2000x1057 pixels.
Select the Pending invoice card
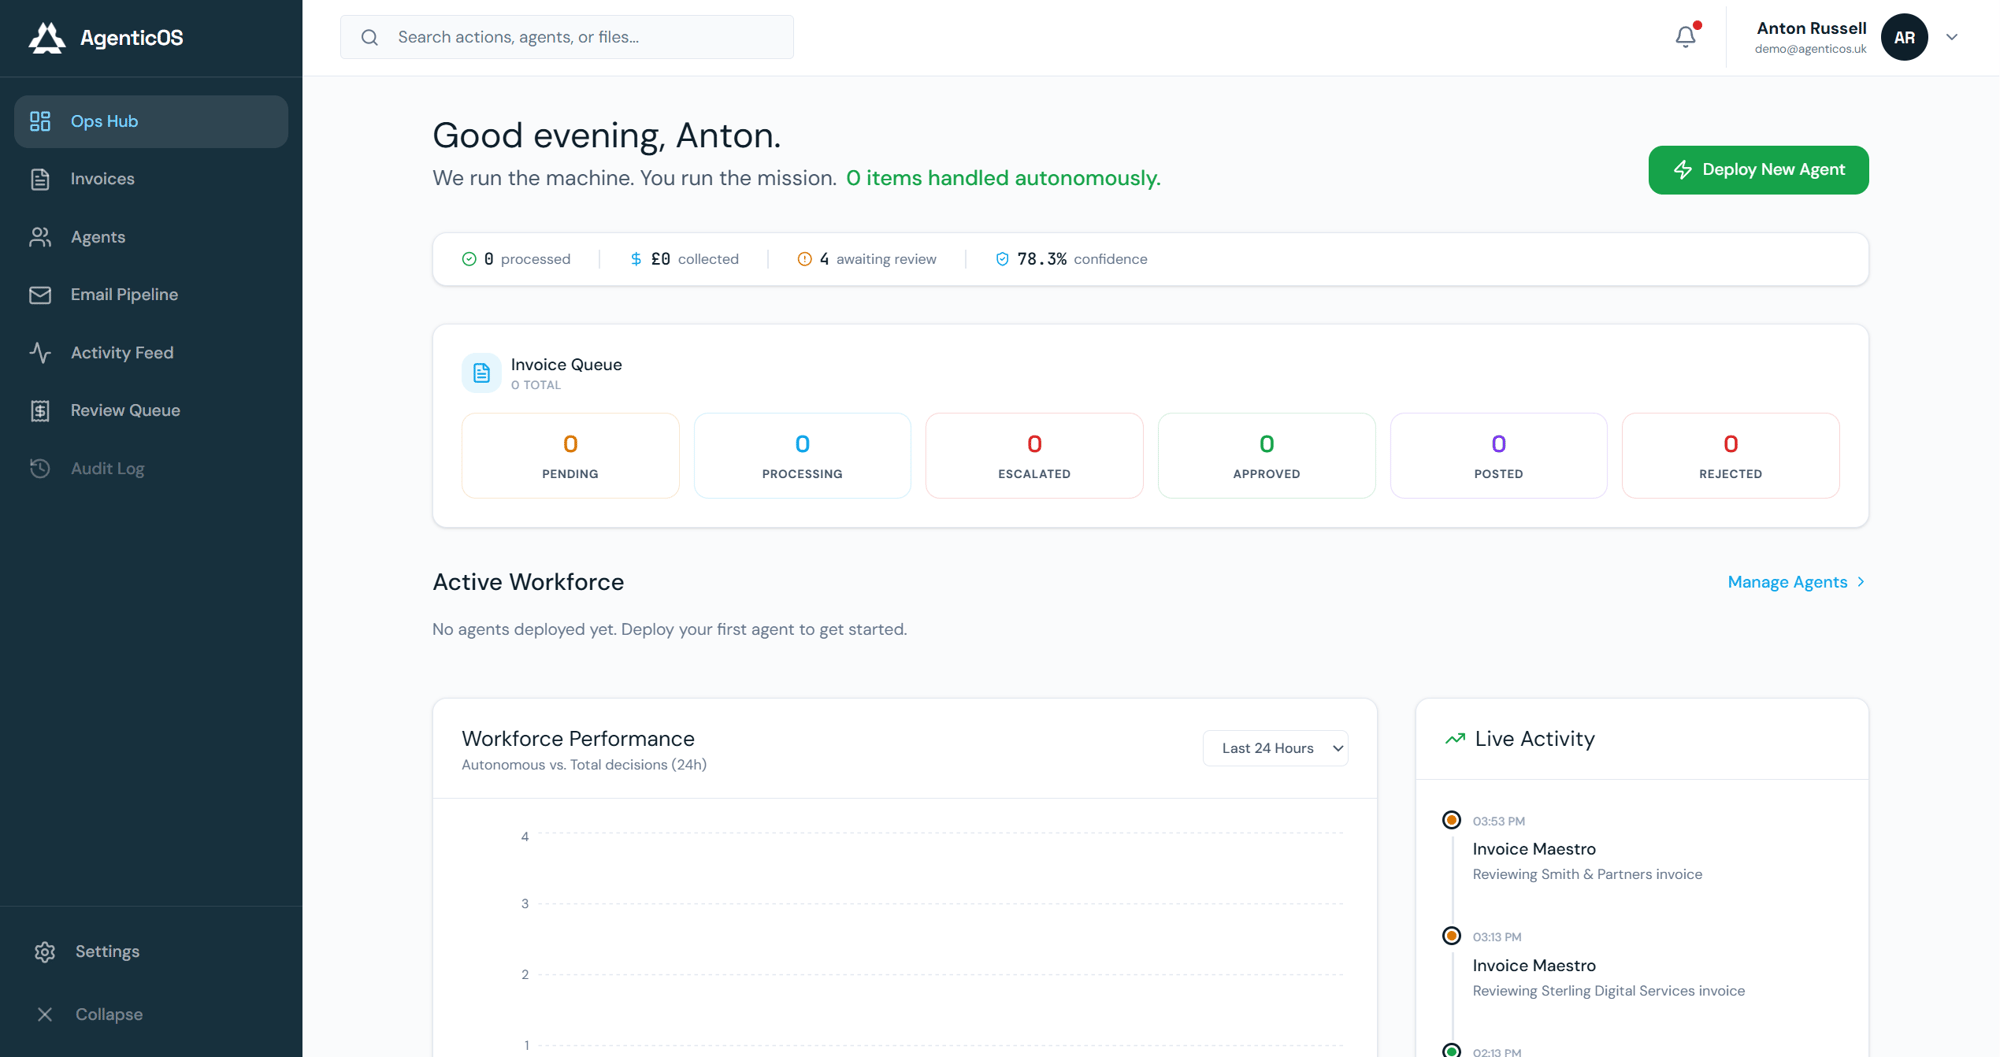click(x=570, y=455)
